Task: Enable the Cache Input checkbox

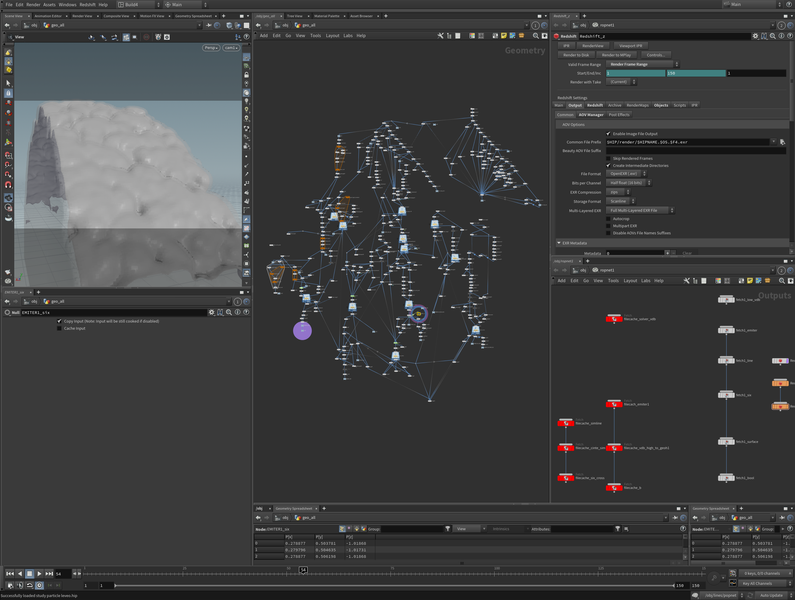Action: tap(59, 328)
